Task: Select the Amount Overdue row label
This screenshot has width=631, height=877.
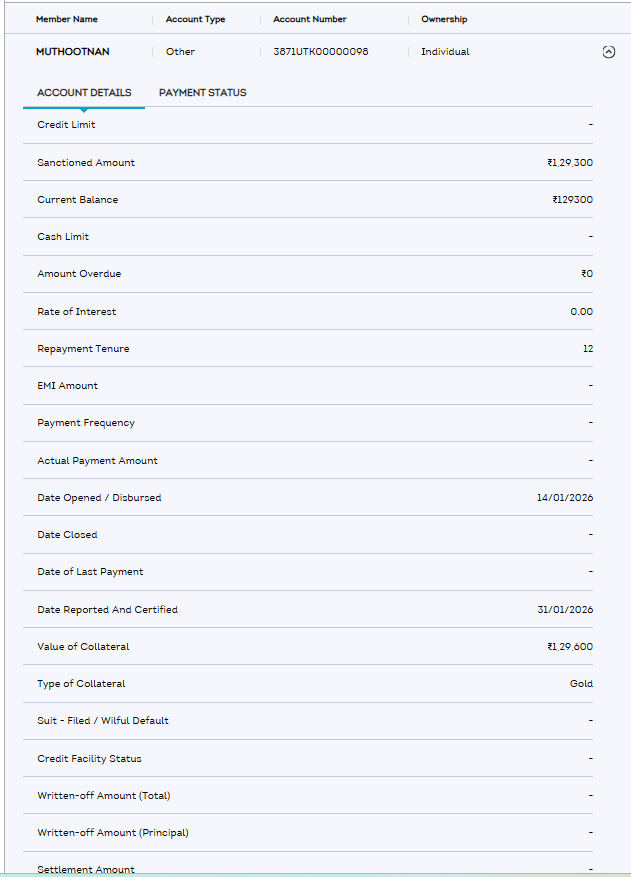Action: 79,274
